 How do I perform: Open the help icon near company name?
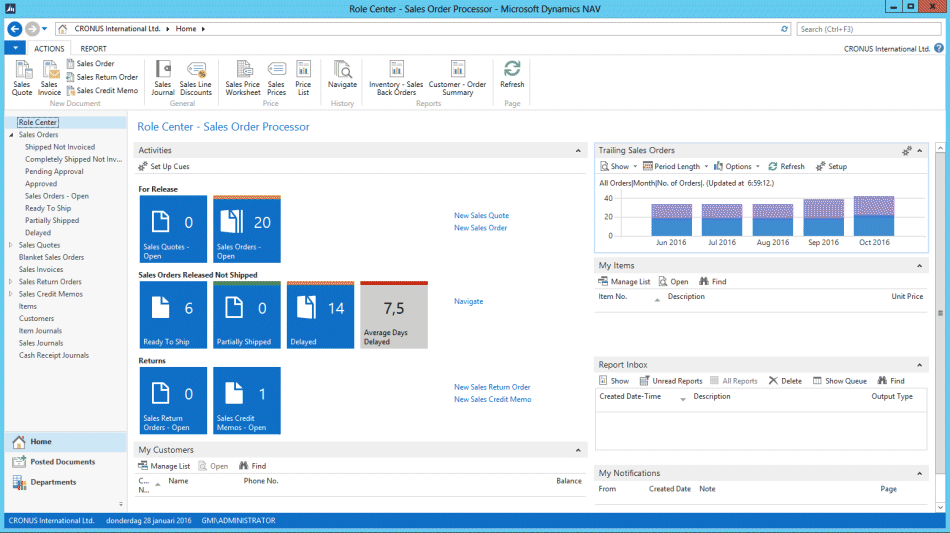click(938, 48)
